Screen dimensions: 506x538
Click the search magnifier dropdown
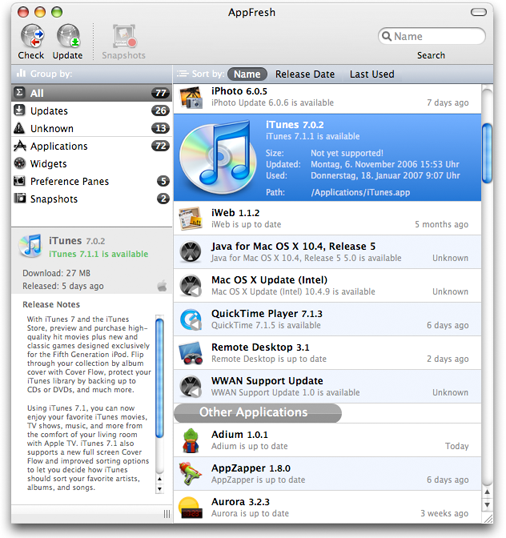(386, 36)
